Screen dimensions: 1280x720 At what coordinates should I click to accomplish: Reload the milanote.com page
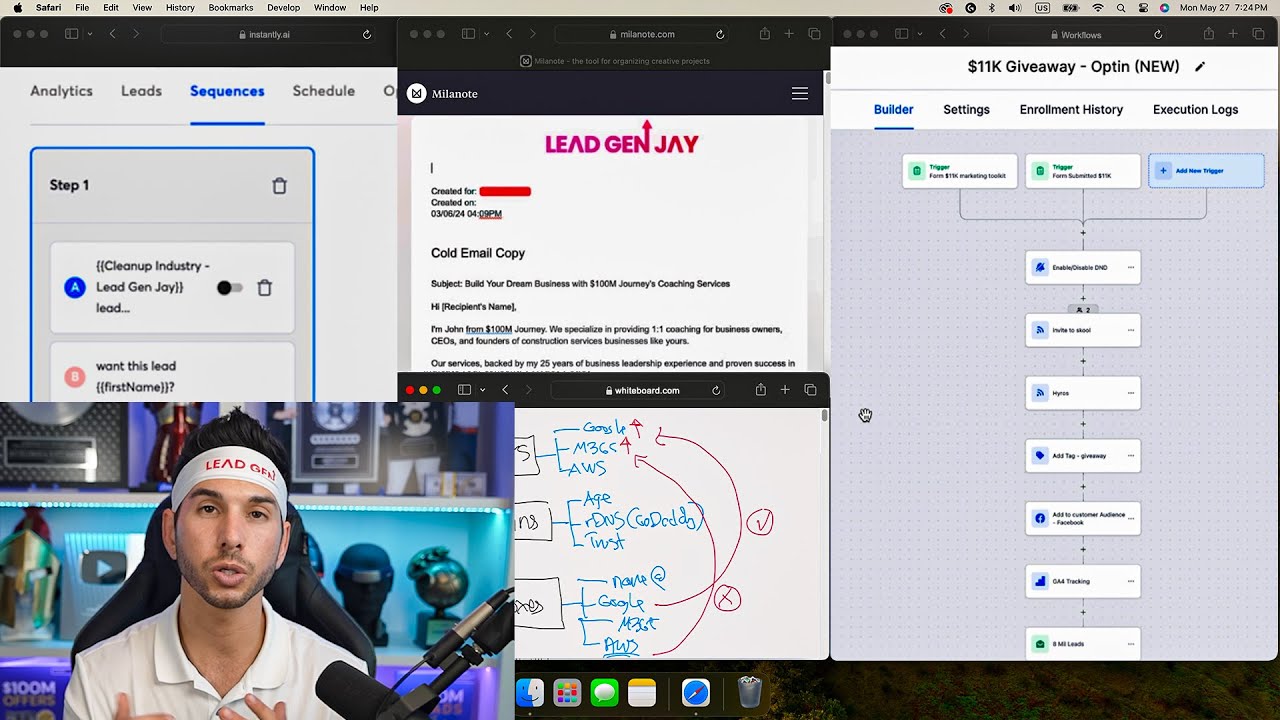coord(720,34)
